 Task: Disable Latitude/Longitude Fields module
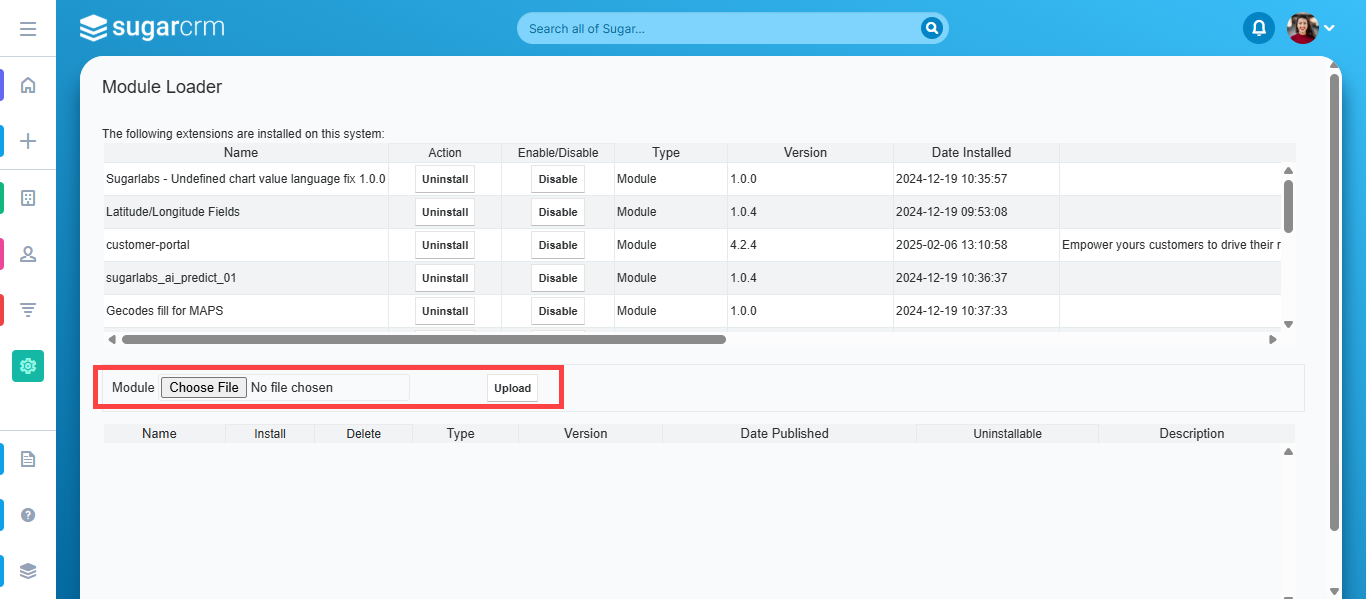click(x=558, y=212)
